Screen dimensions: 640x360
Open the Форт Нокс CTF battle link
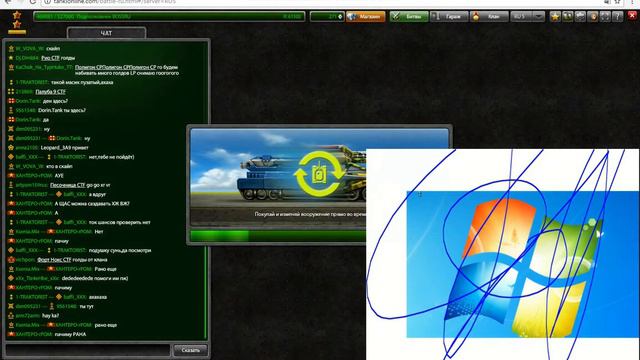[x=54, y=260]
